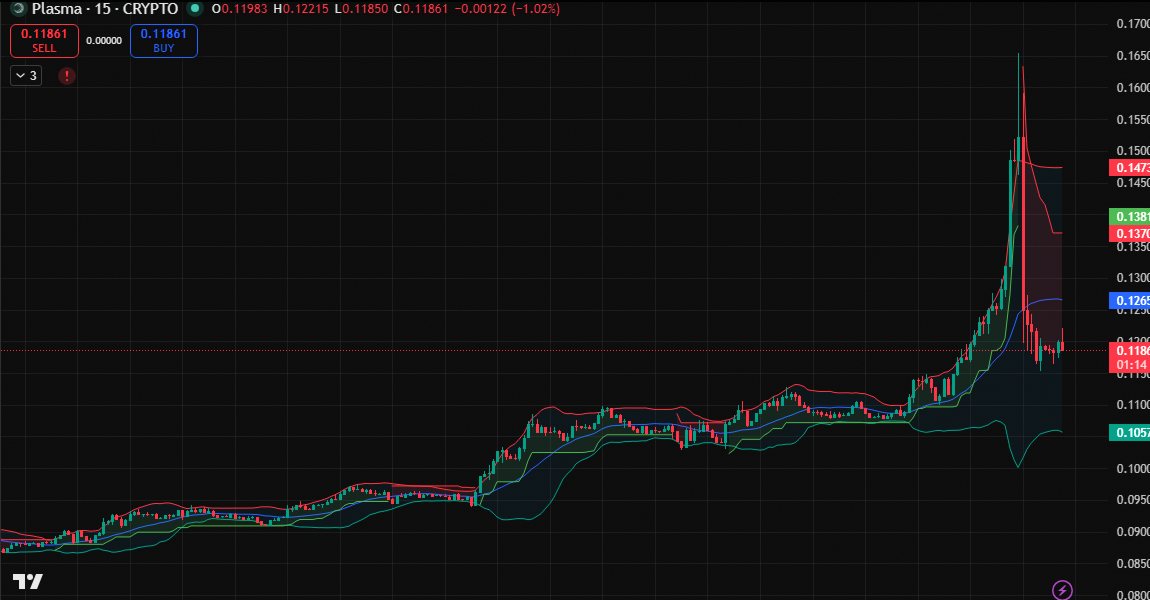
Task: Click the red 0.1473 price label
Action: pos(1129,168)
